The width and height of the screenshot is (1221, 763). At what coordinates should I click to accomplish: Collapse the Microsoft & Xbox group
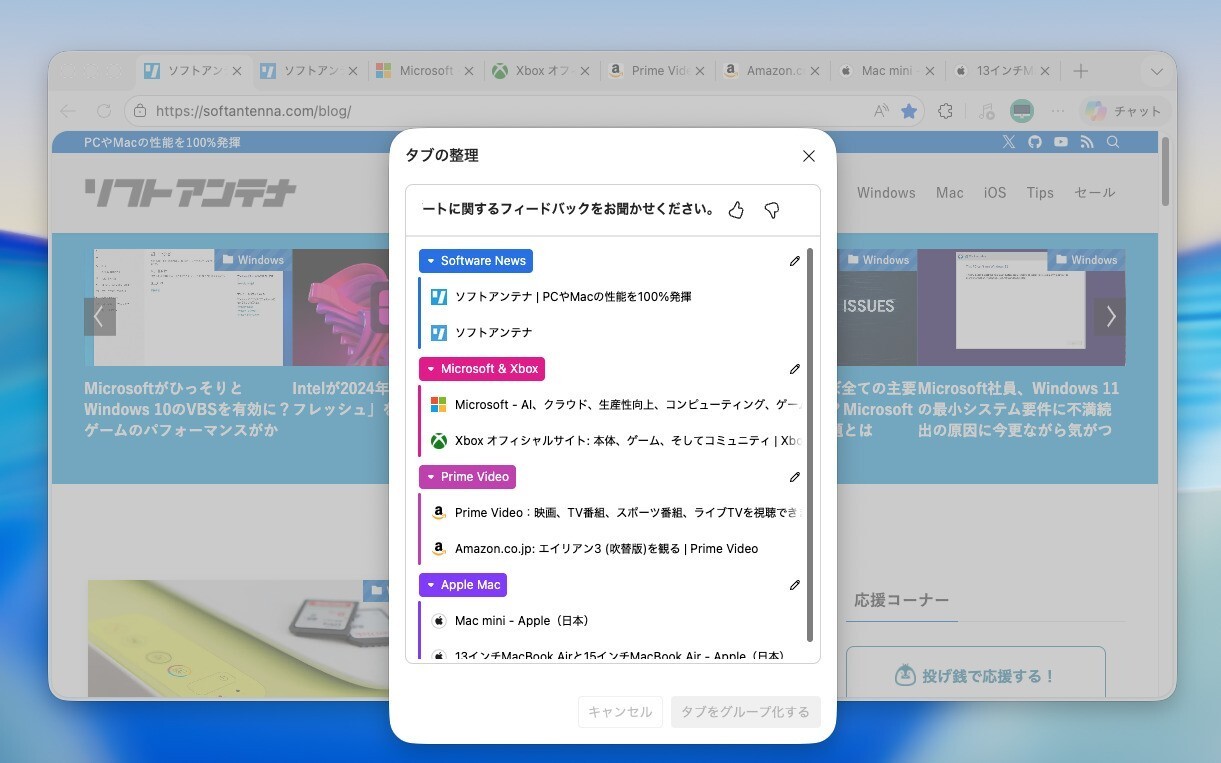pyautogui.click(x=431, y=369)
